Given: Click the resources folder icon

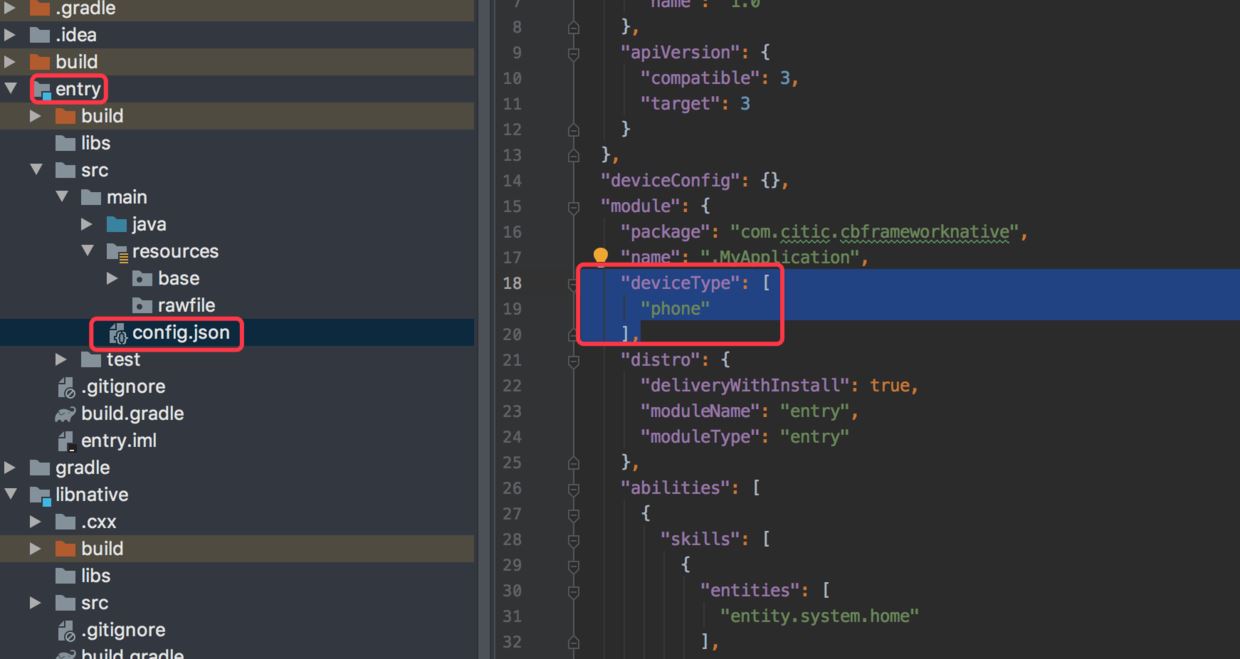Looking at the screenshot, I should pyautogui.click(x=117, y=251).
